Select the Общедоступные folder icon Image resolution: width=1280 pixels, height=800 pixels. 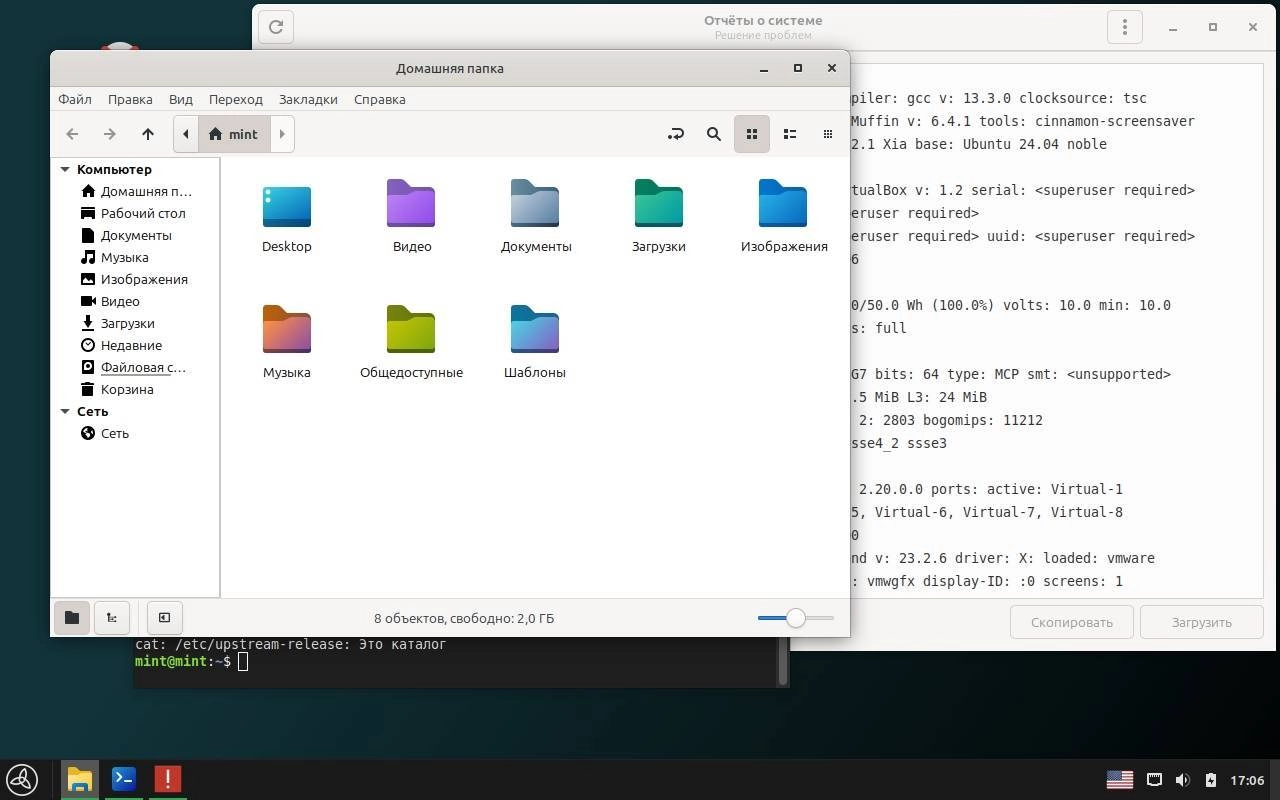[411, 329]
